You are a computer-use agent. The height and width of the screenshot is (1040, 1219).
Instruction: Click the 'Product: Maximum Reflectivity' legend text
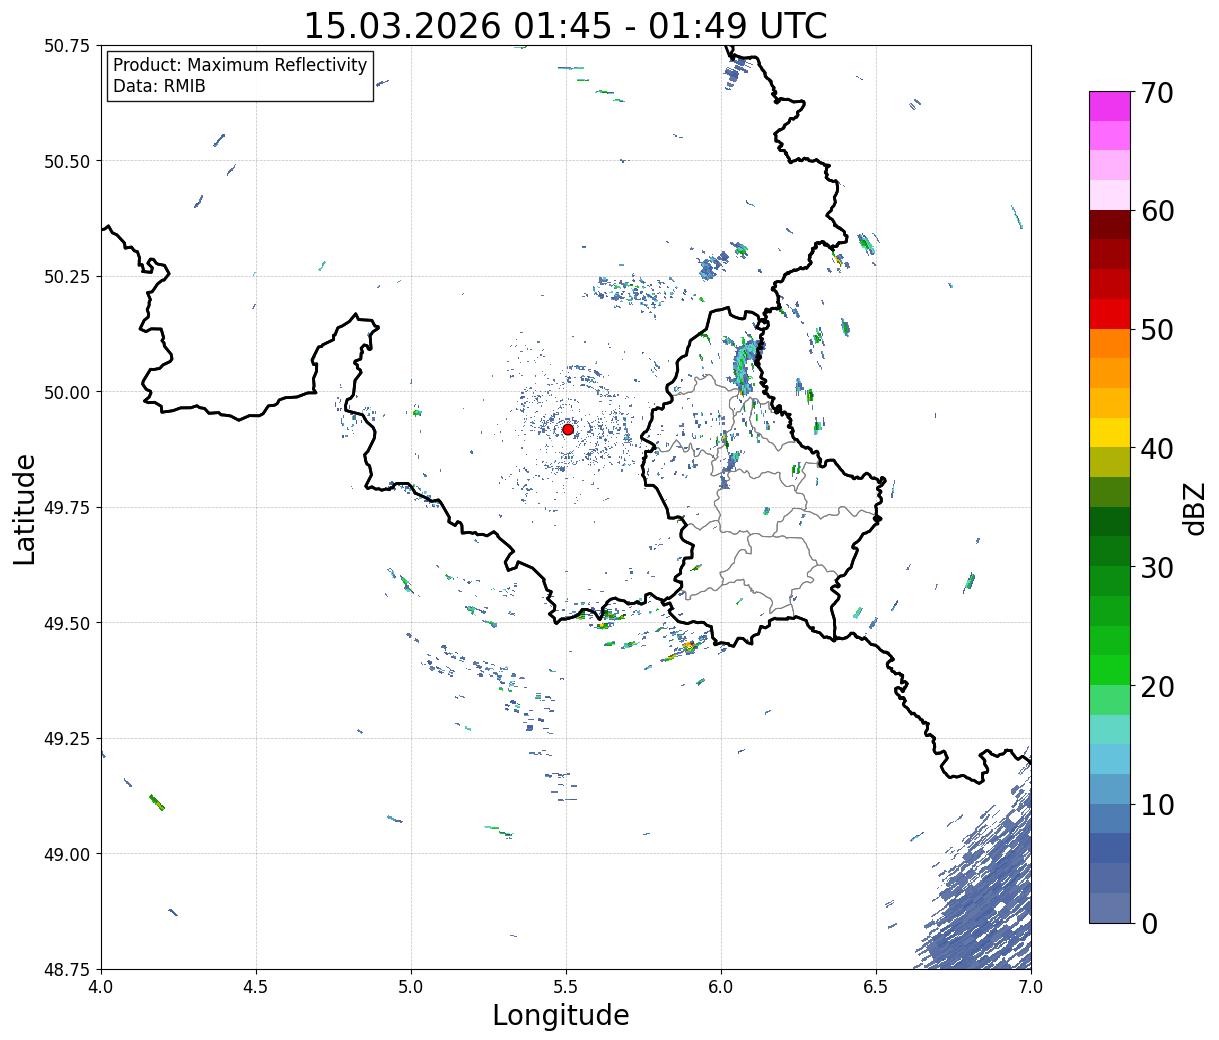coord(240,65)
